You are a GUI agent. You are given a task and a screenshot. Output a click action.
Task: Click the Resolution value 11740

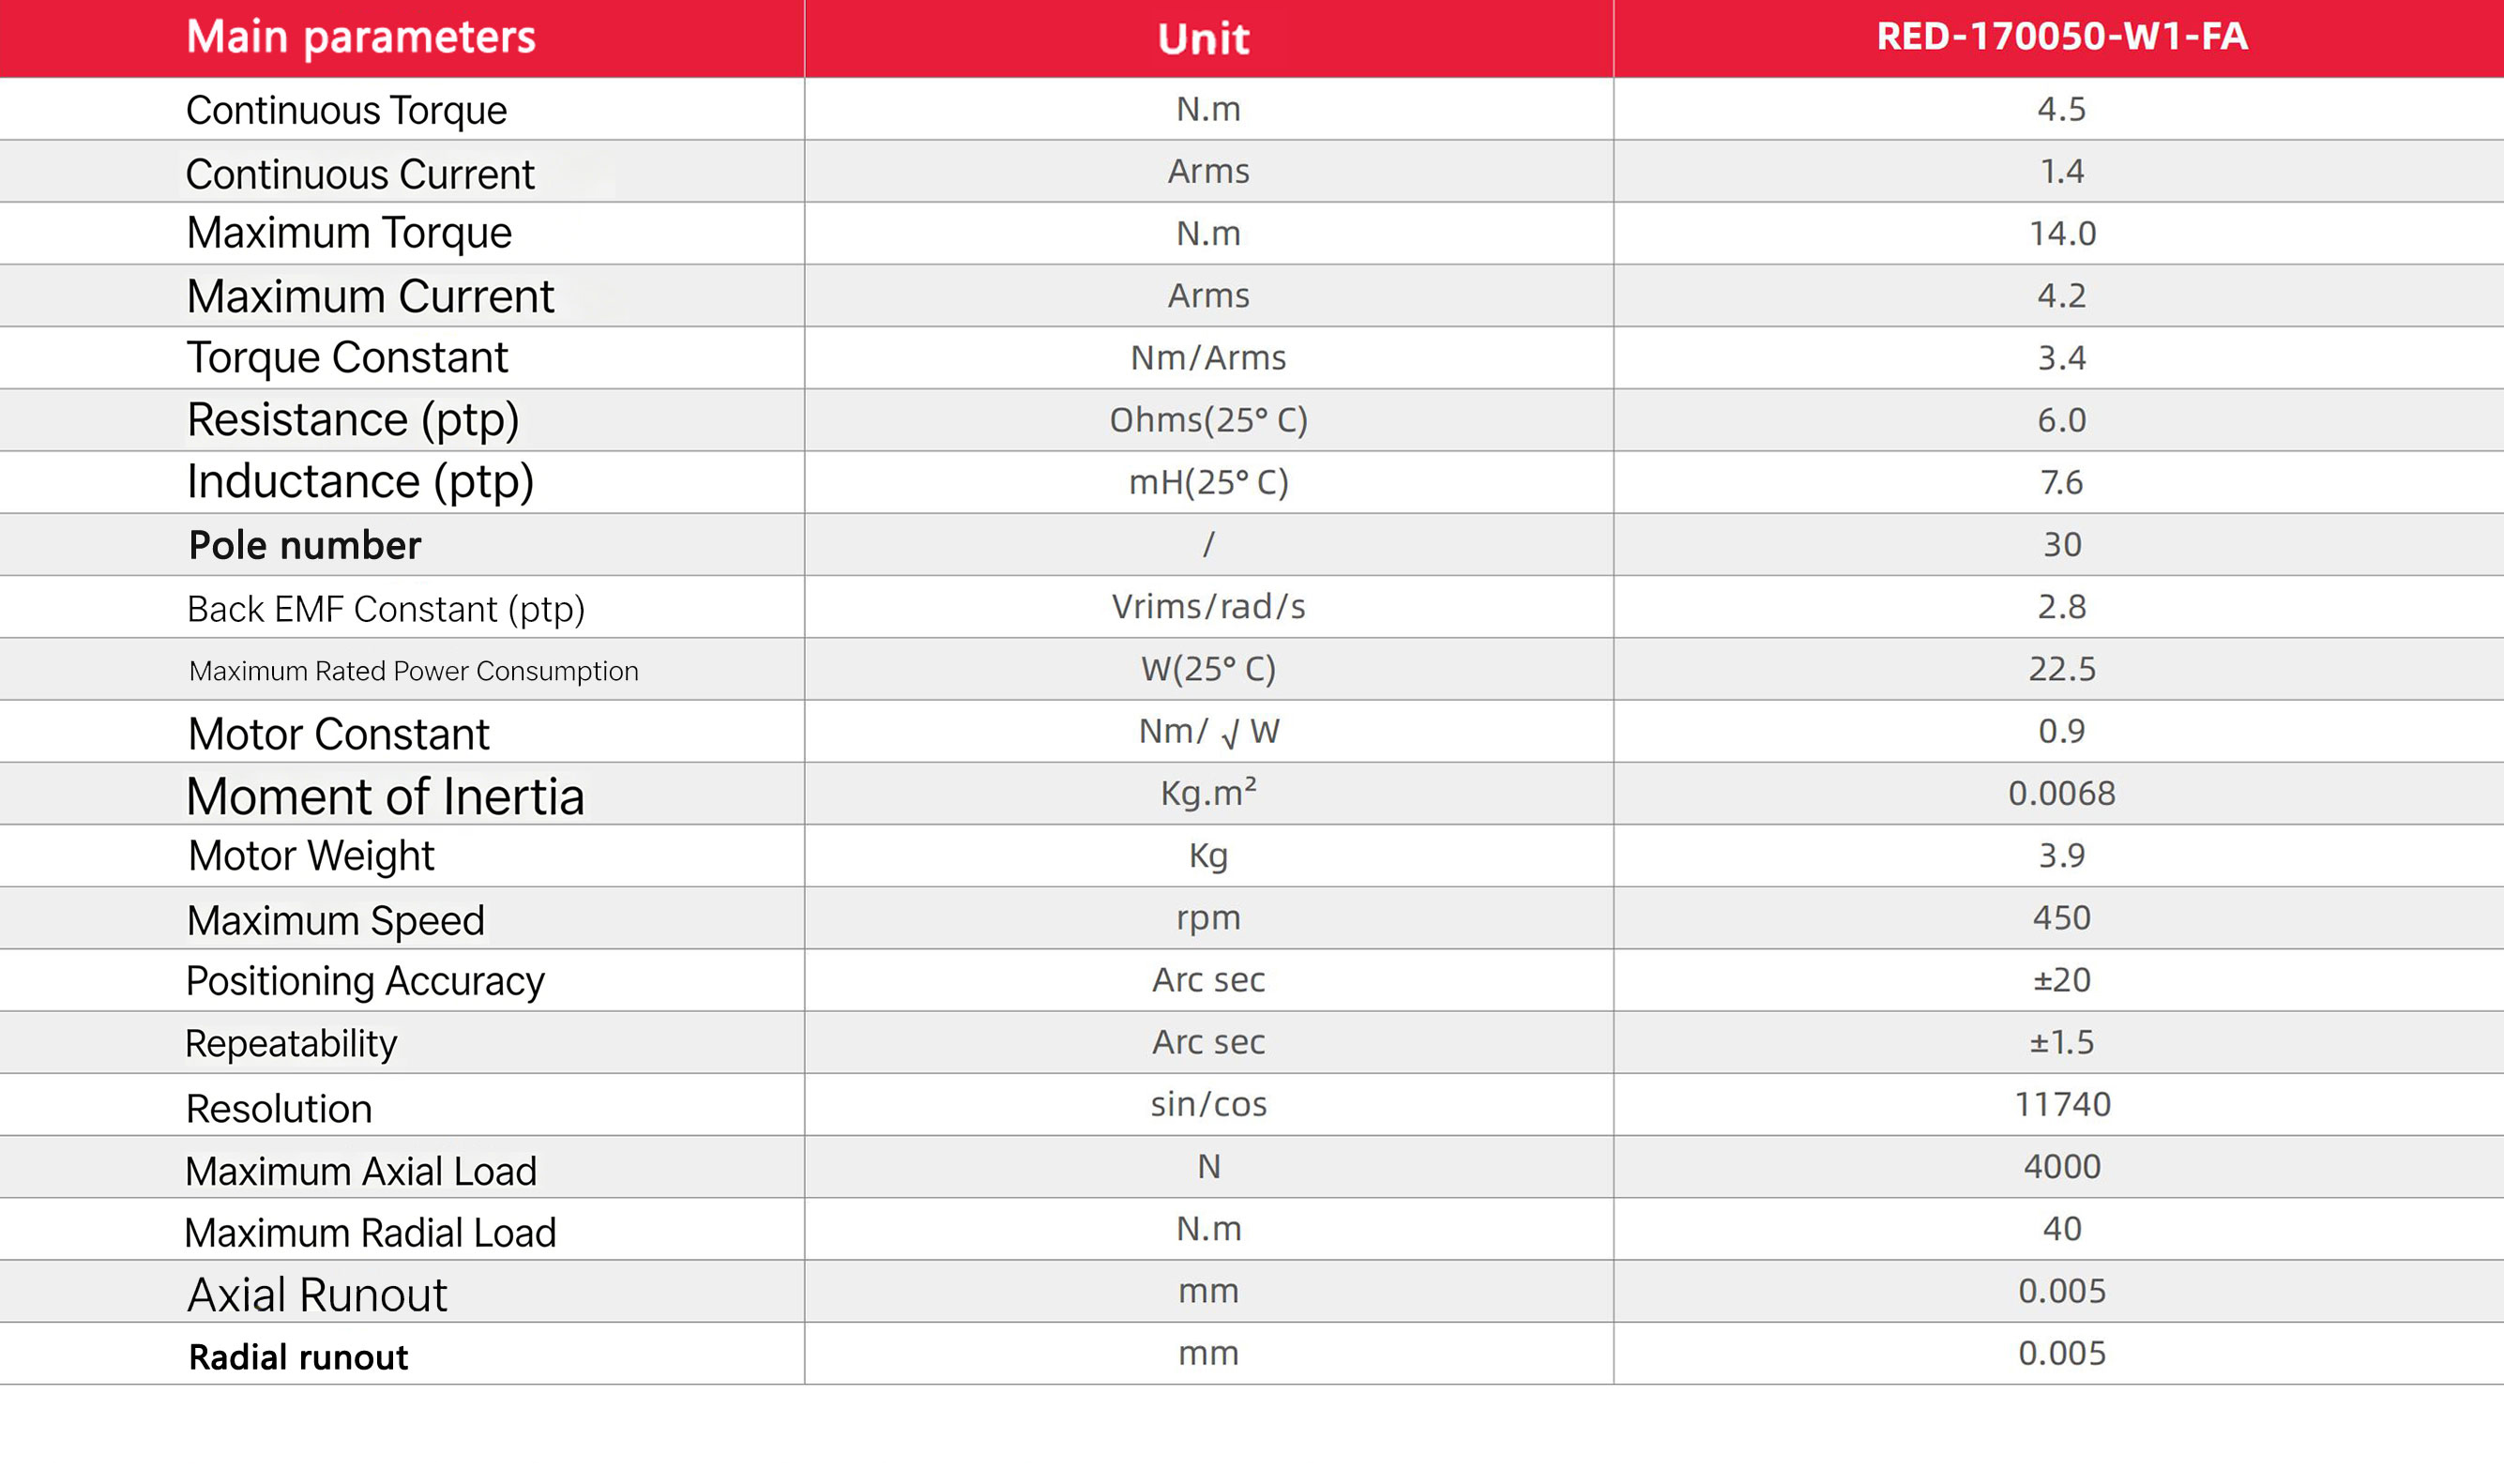tap(2061, 1105)
